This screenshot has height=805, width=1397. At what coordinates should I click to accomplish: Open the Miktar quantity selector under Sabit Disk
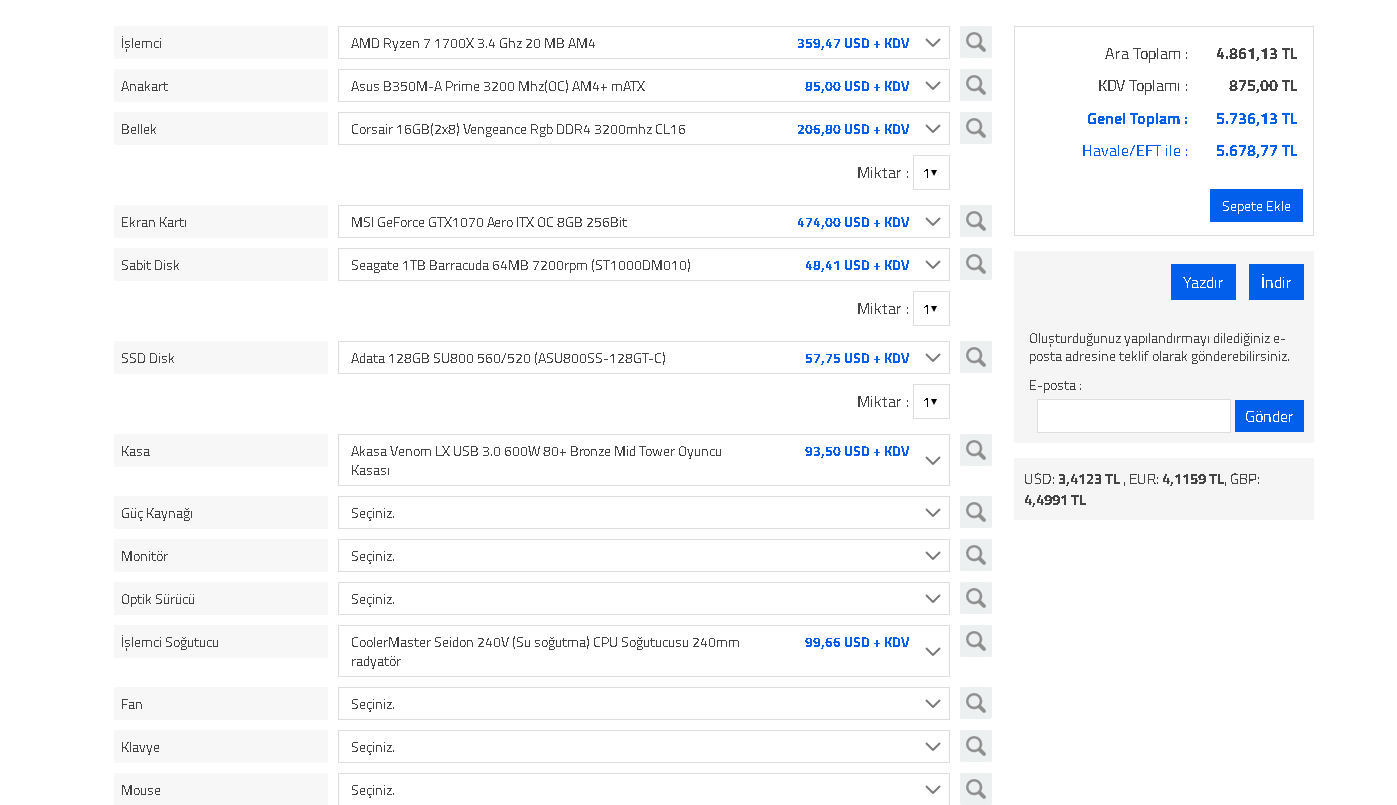point(931,309)
